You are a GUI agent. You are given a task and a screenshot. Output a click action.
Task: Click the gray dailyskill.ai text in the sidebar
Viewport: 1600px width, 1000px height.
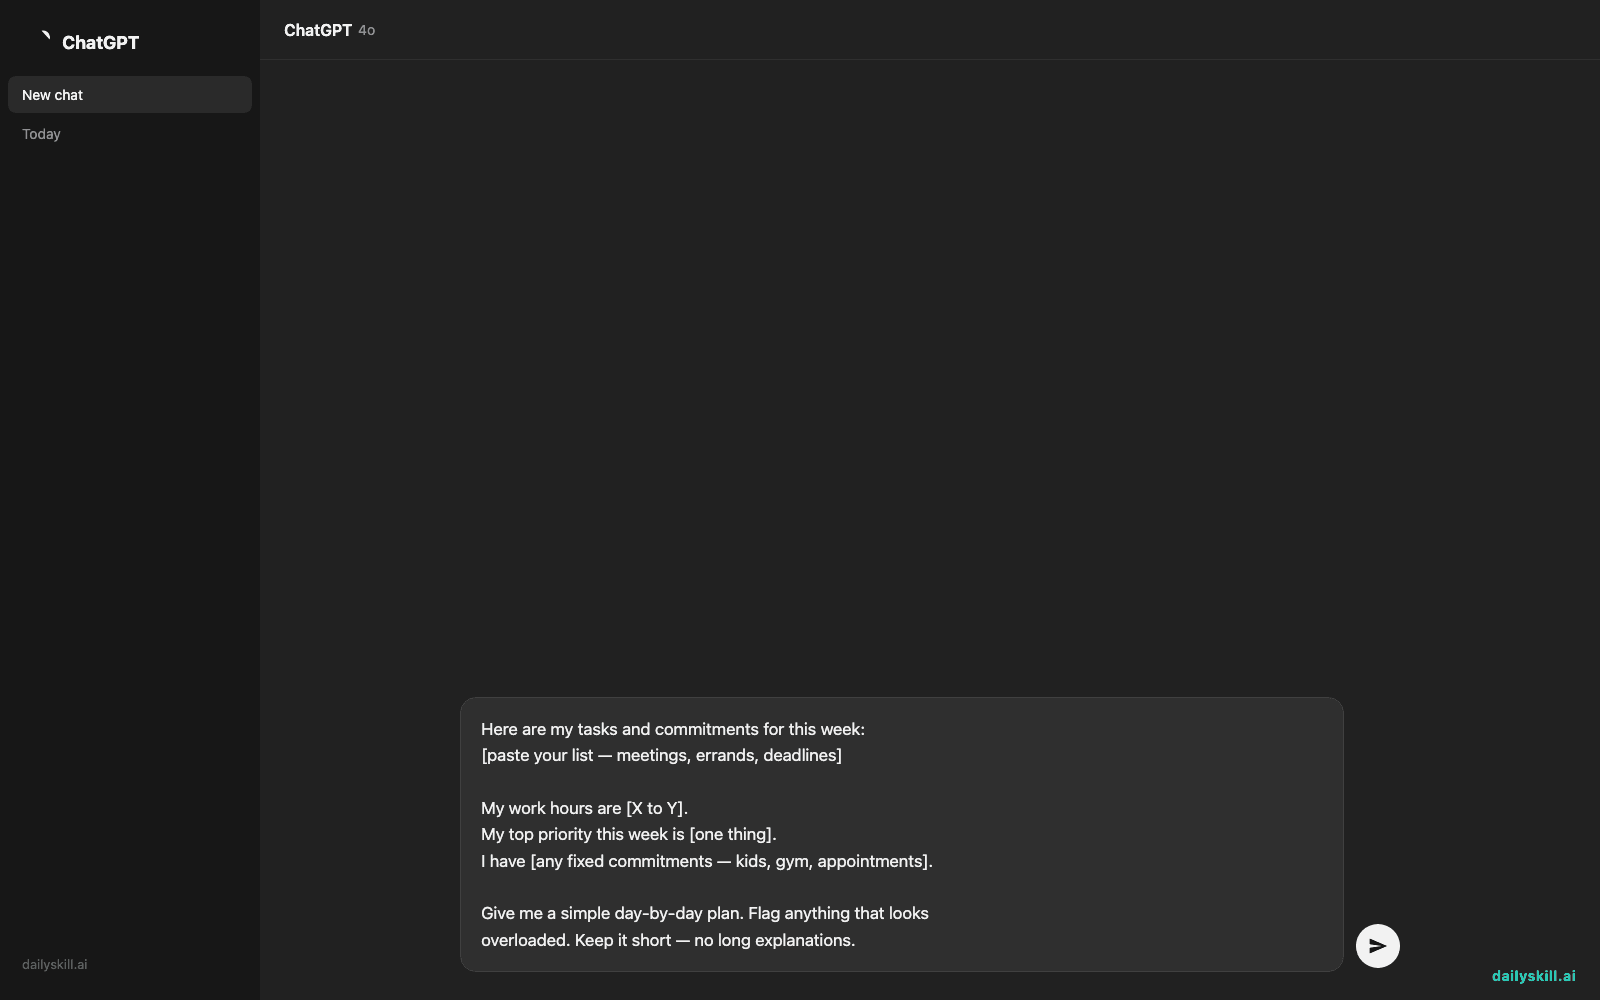55,965
